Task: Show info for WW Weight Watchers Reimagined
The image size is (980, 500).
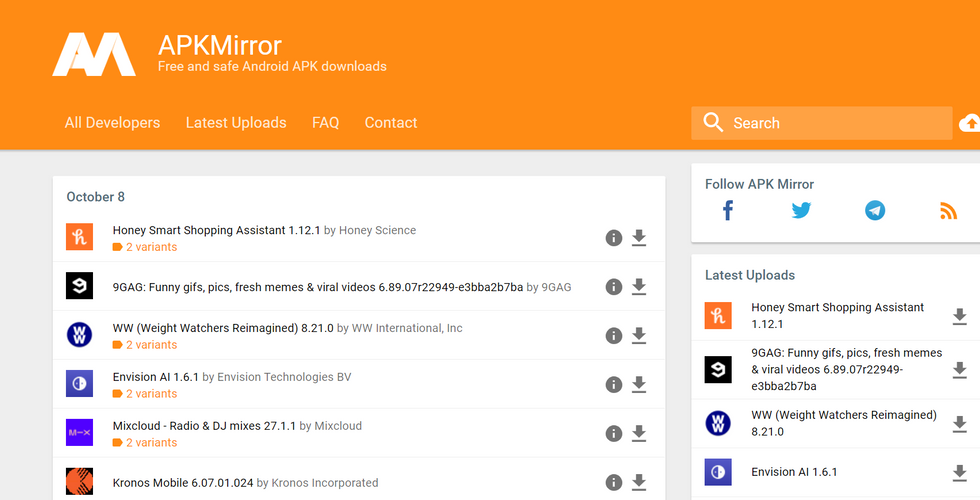Action: click(x=614, y=336)
